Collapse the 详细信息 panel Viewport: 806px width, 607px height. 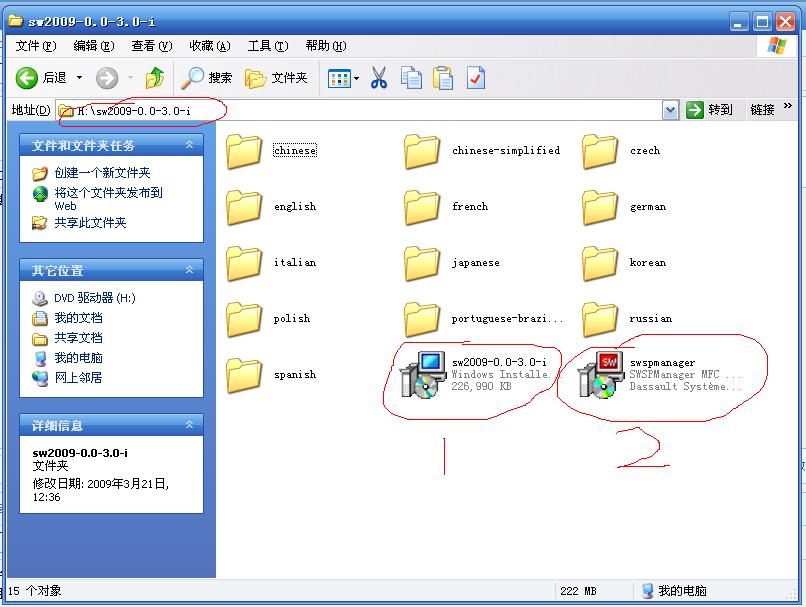click(x=190, y=425)
